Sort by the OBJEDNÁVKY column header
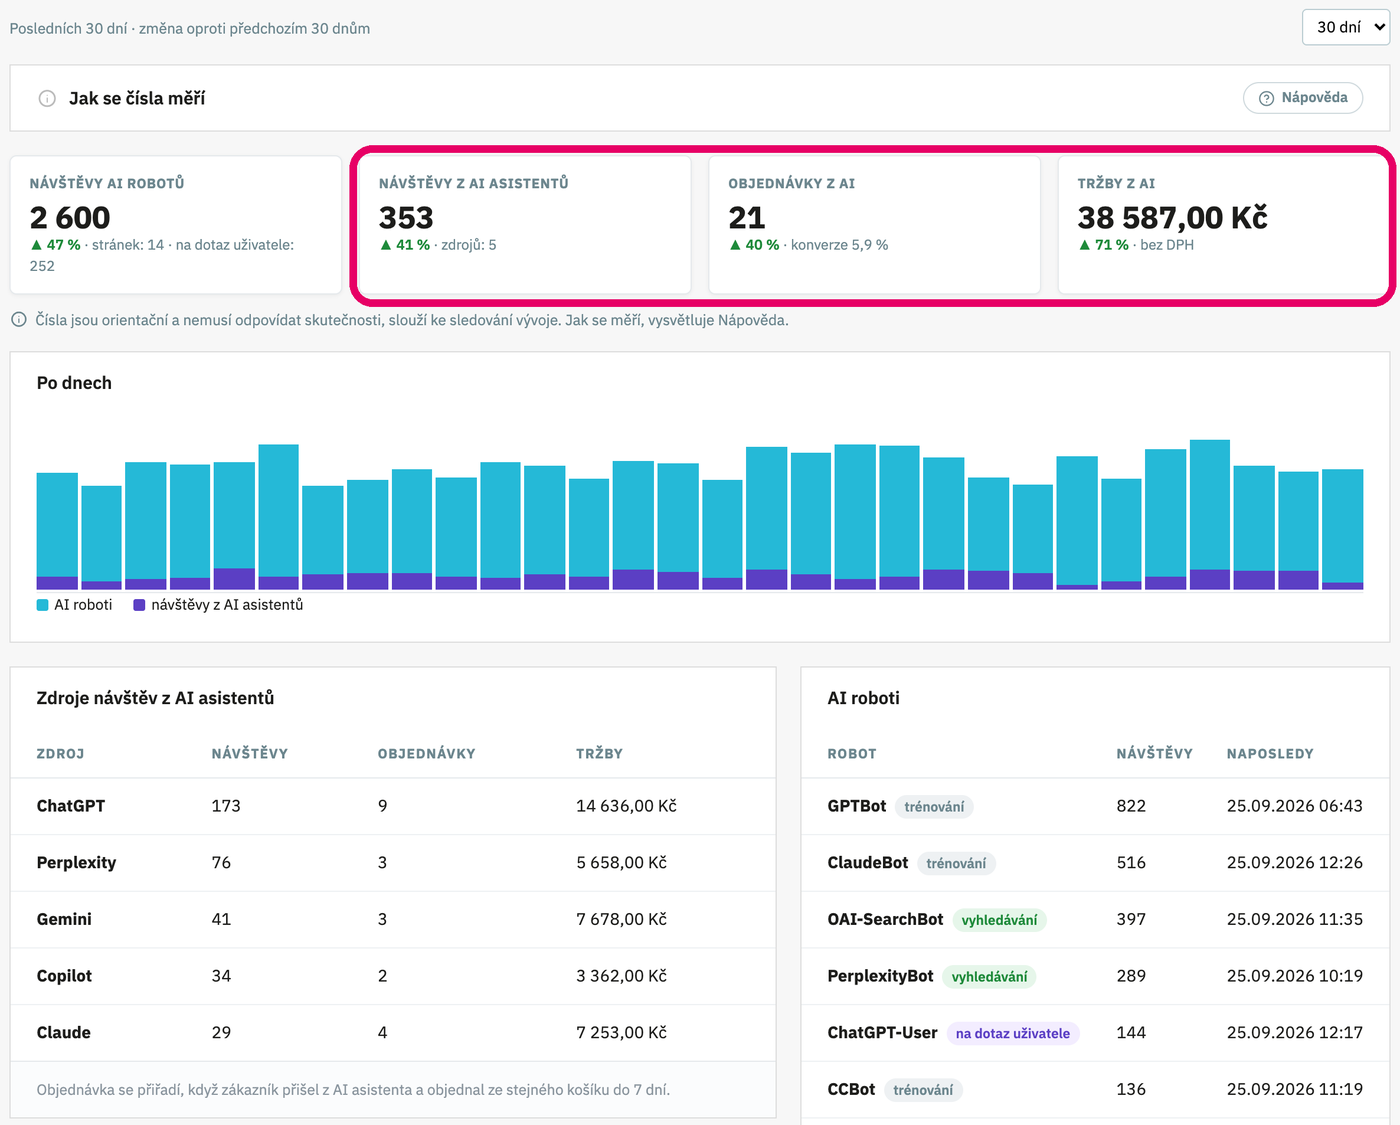The image size is (1400, 1125). click(x=426, y=754)
